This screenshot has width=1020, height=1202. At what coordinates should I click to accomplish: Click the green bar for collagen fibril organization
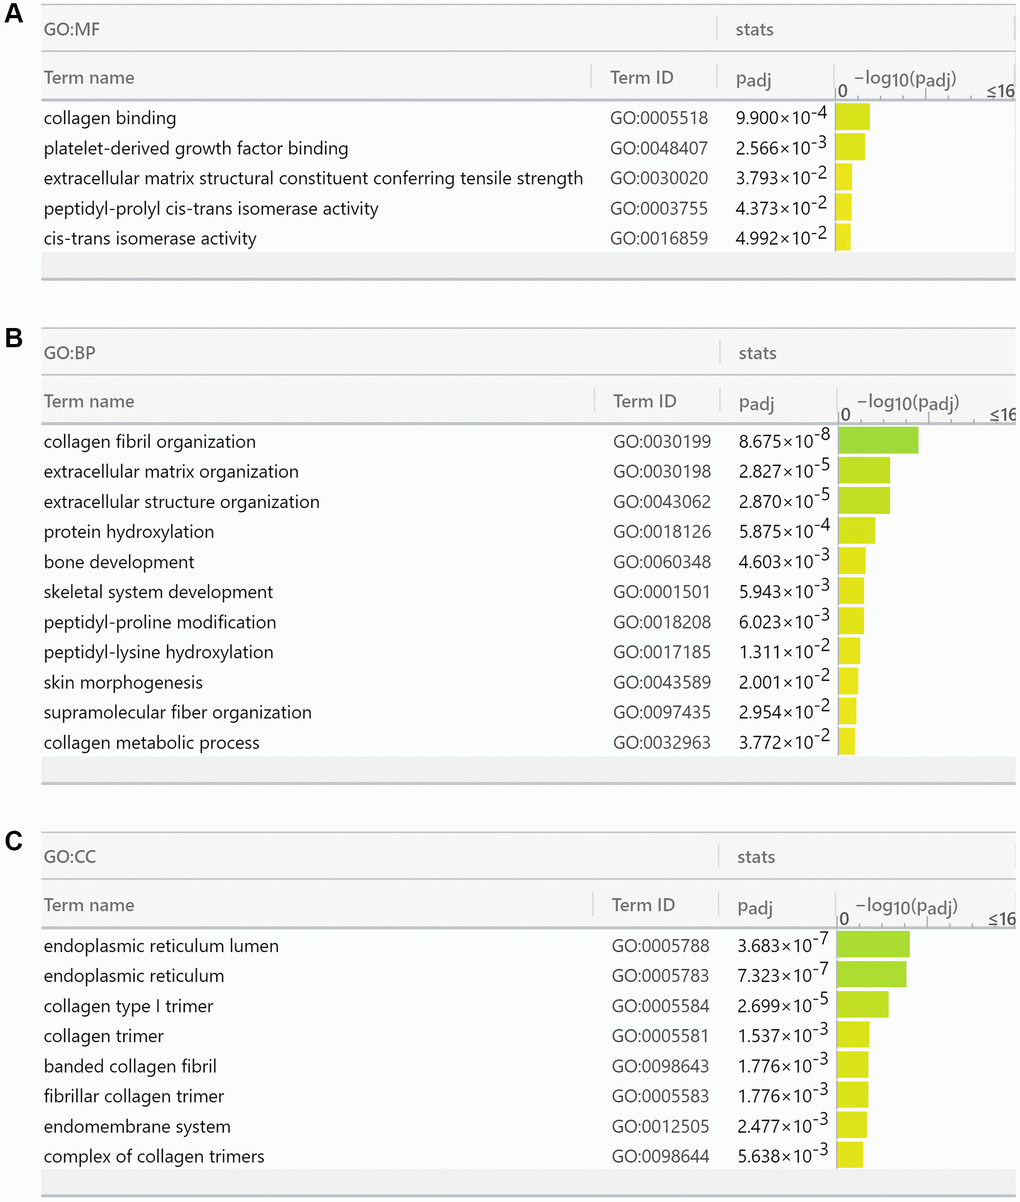coord(878,442)
